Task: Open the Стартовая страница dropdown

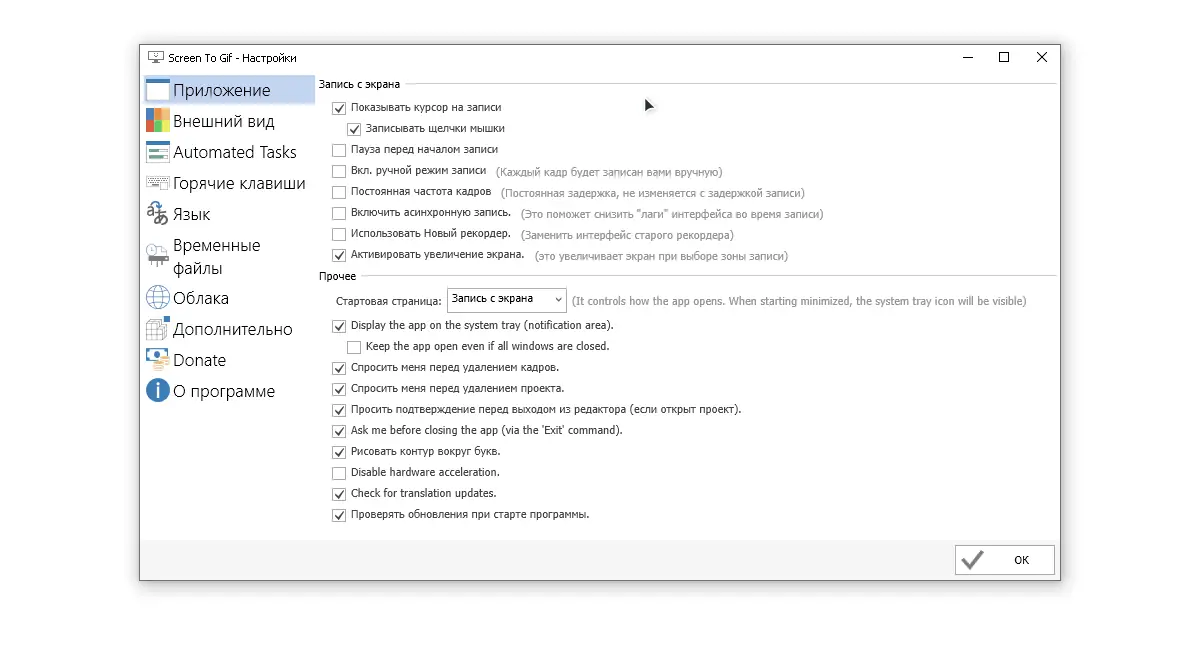Action: pyautogui.click(x=506, y=300)
